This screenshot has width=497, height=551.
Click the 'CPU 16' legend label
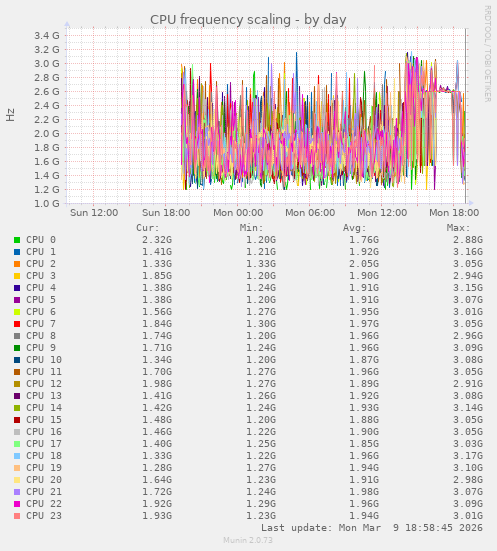click(44, 432)
